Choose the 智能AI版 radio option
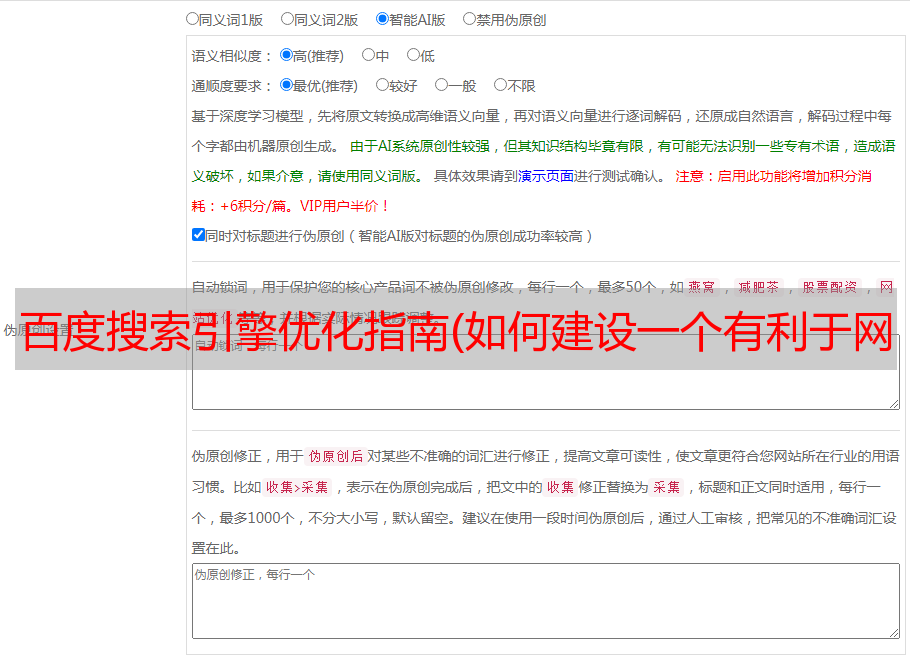The height and width of the screenshot is (658, 911). click(x=382, y=19)
